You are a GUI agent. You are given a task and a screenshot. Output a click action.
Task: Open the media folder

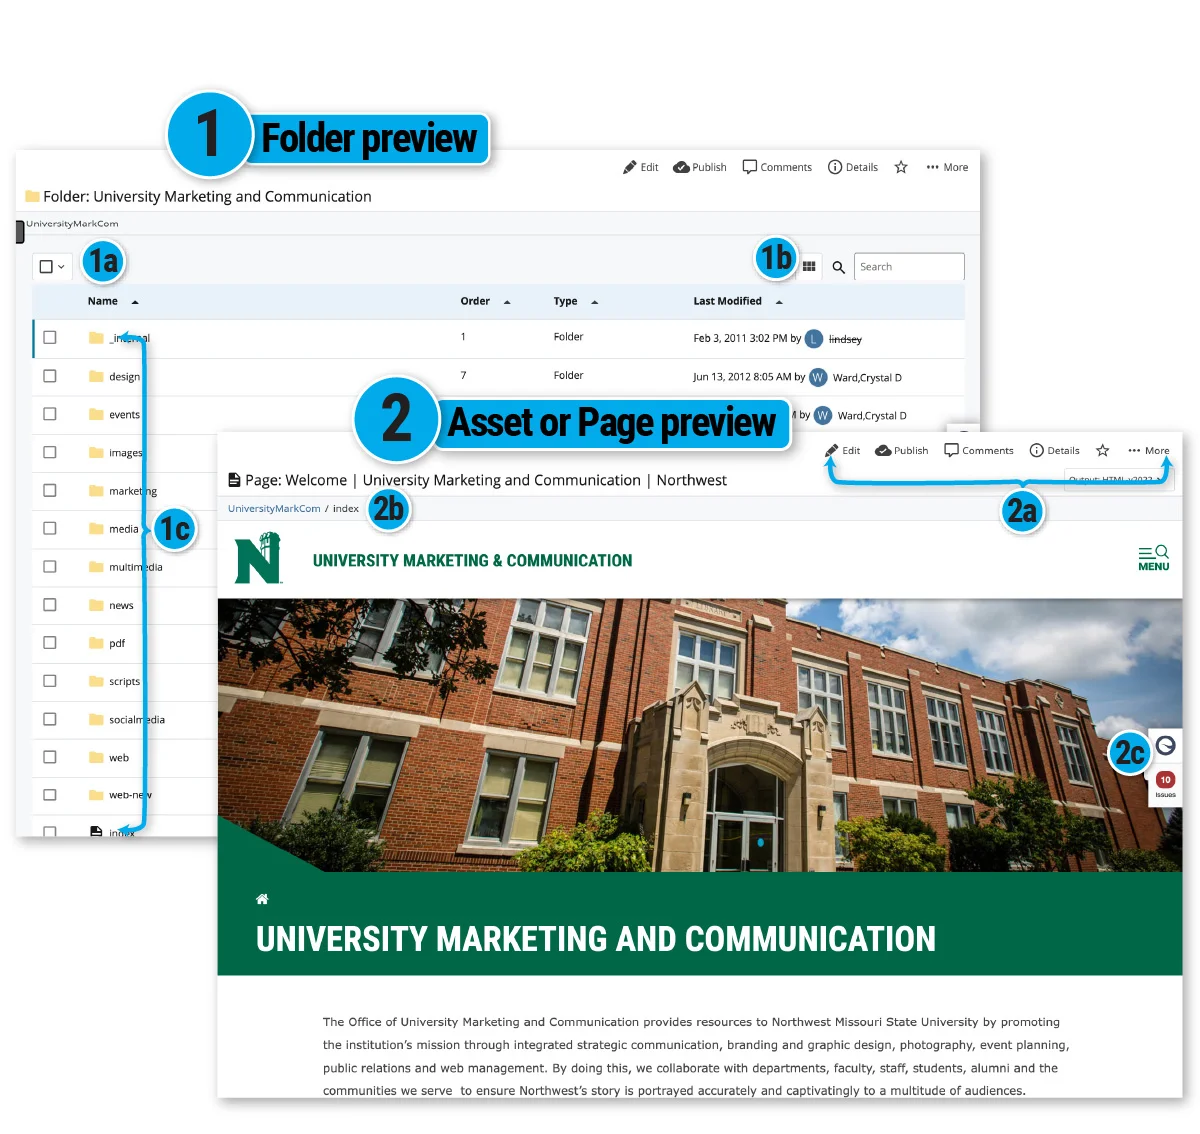click(x=124, y=529)
